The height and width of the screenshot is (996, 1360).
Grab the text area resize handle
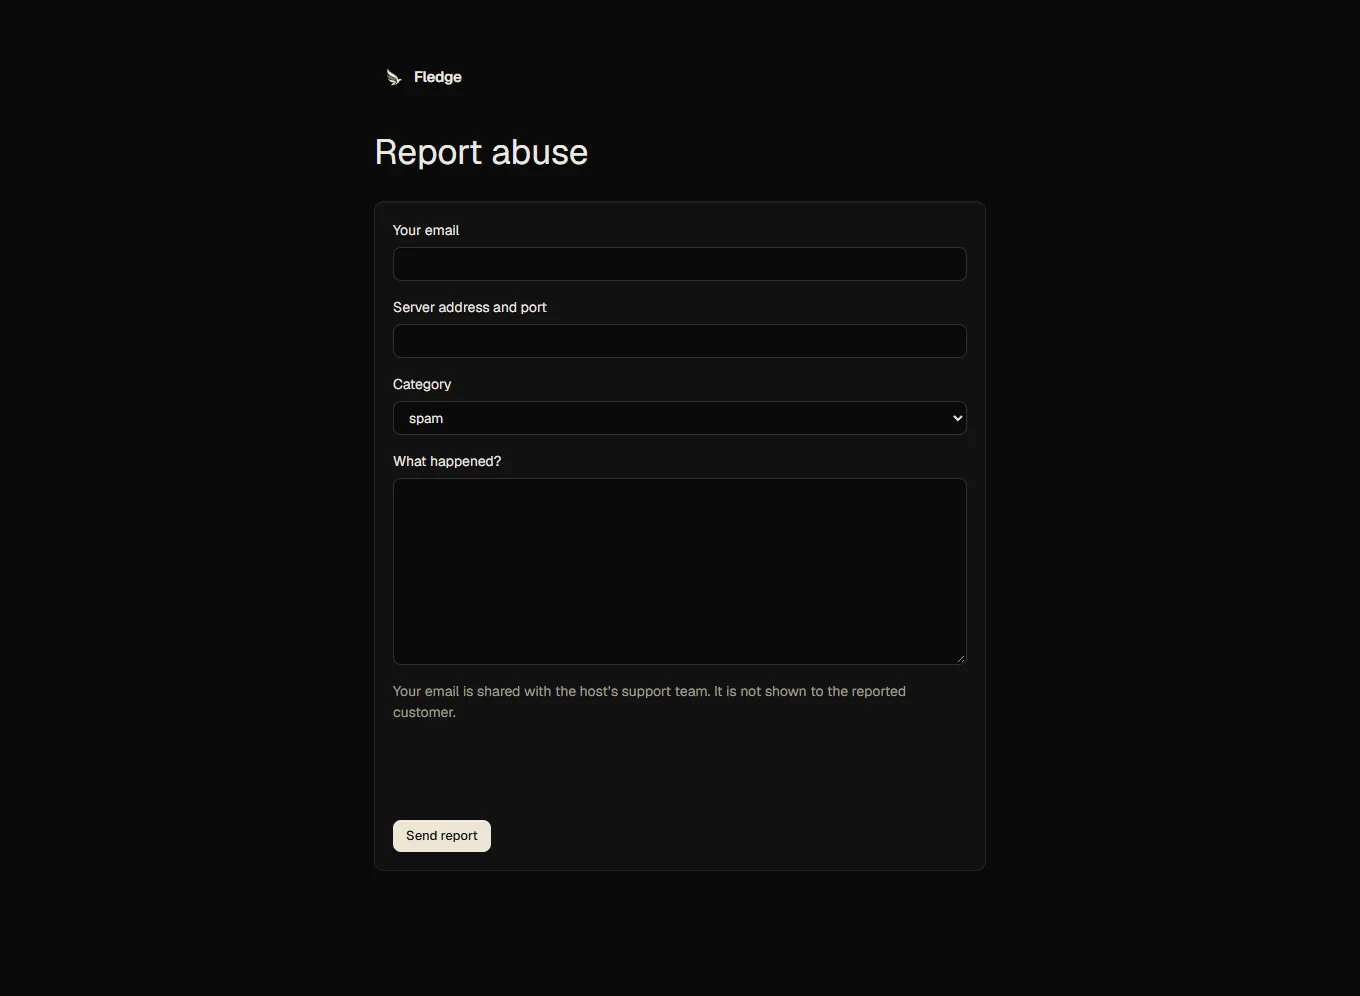960,658
